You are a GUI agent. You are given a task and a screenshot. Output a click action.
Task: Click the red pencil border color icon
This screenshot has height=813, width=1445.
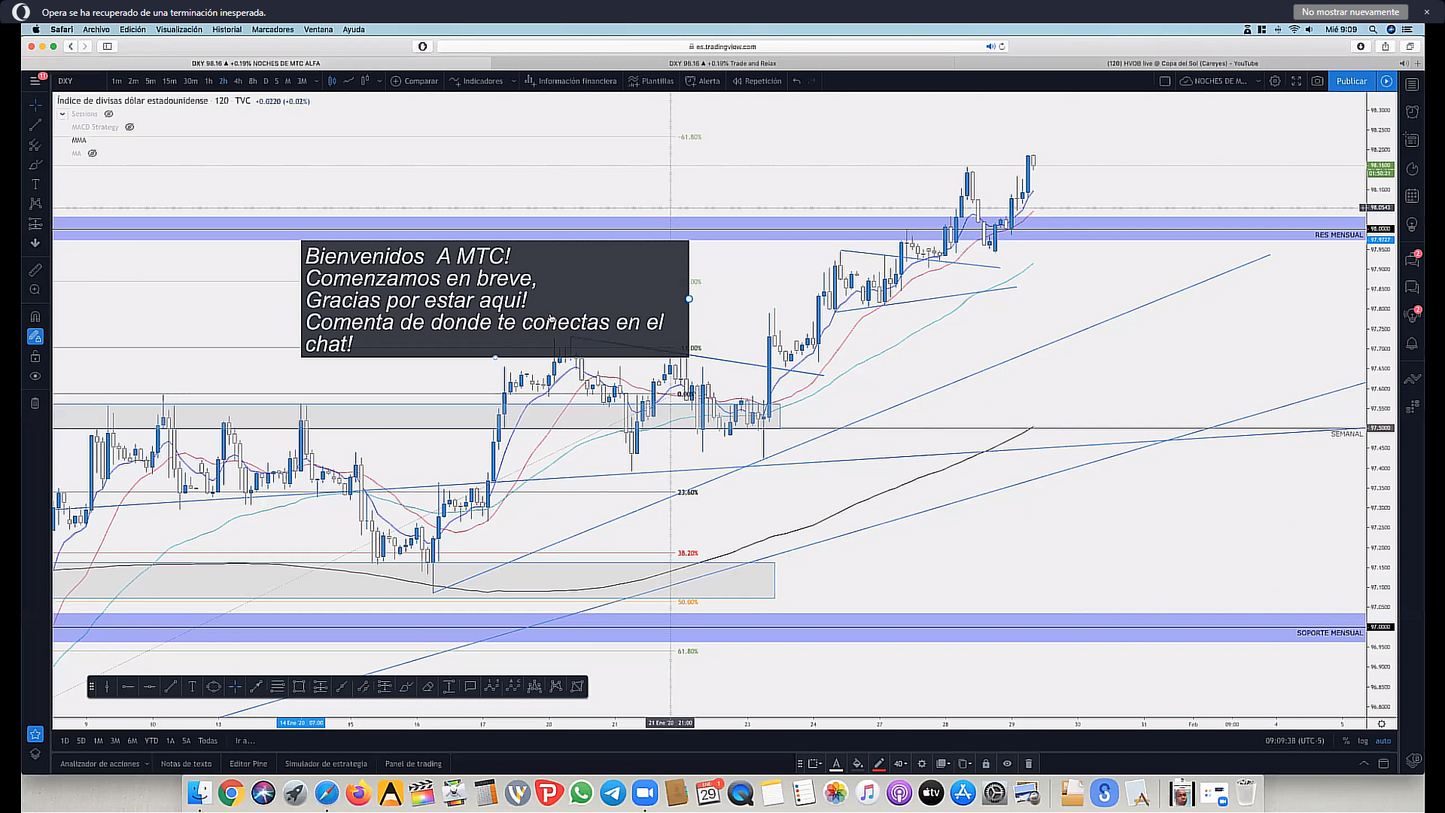[x=879, y=764]
